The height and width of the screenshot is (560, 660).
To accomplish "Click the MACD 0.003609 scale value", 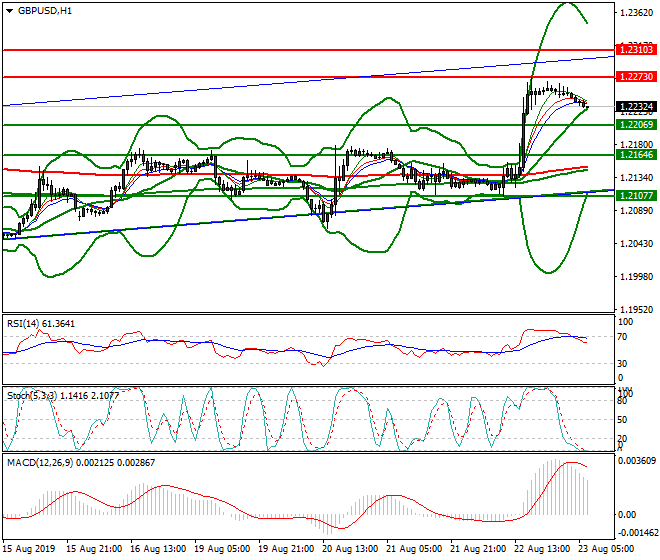I will tap(637, 461).
